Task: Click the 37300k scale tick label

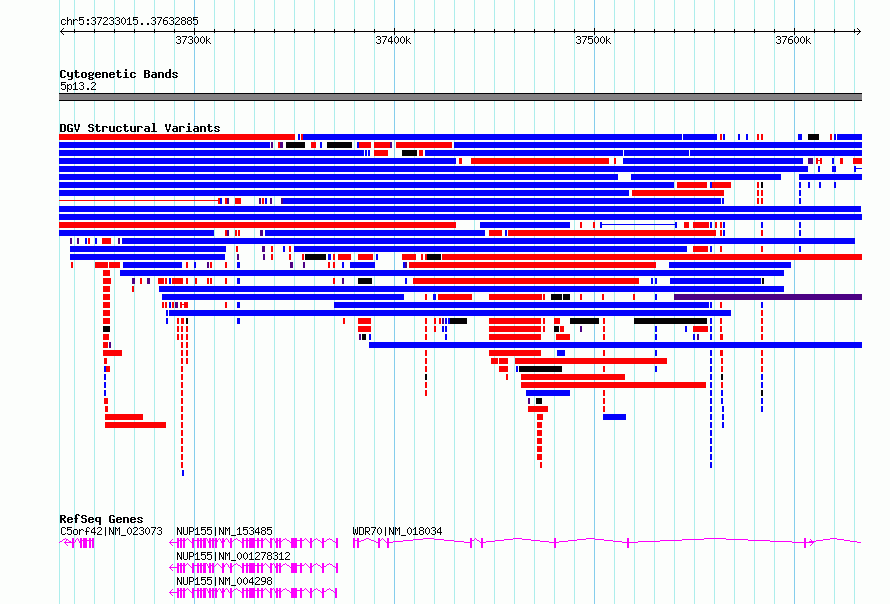Action: click(x=193, y=40)
